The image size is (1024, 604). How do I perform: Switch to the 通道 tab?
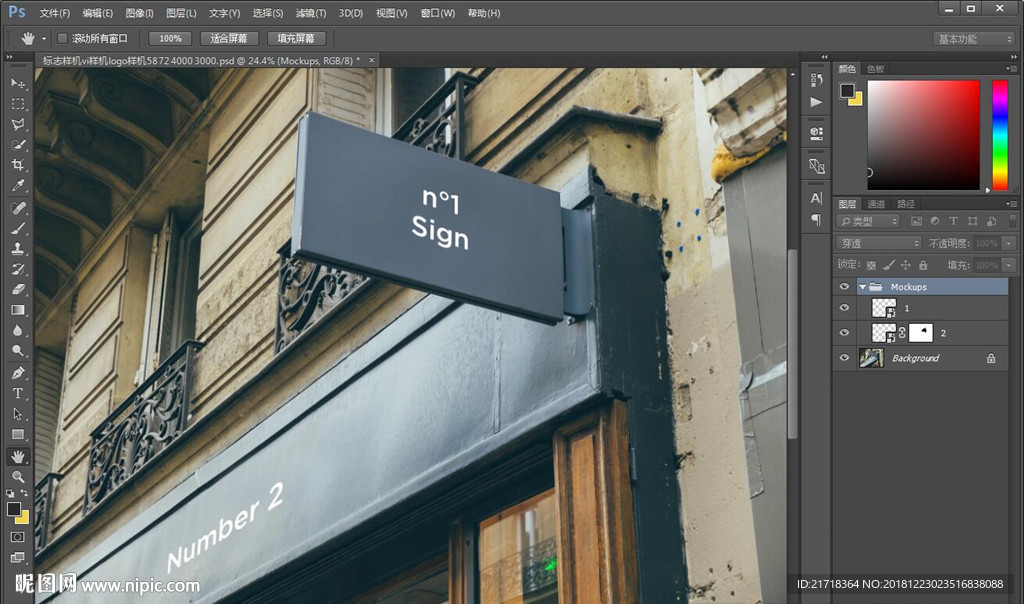point(876,203)
